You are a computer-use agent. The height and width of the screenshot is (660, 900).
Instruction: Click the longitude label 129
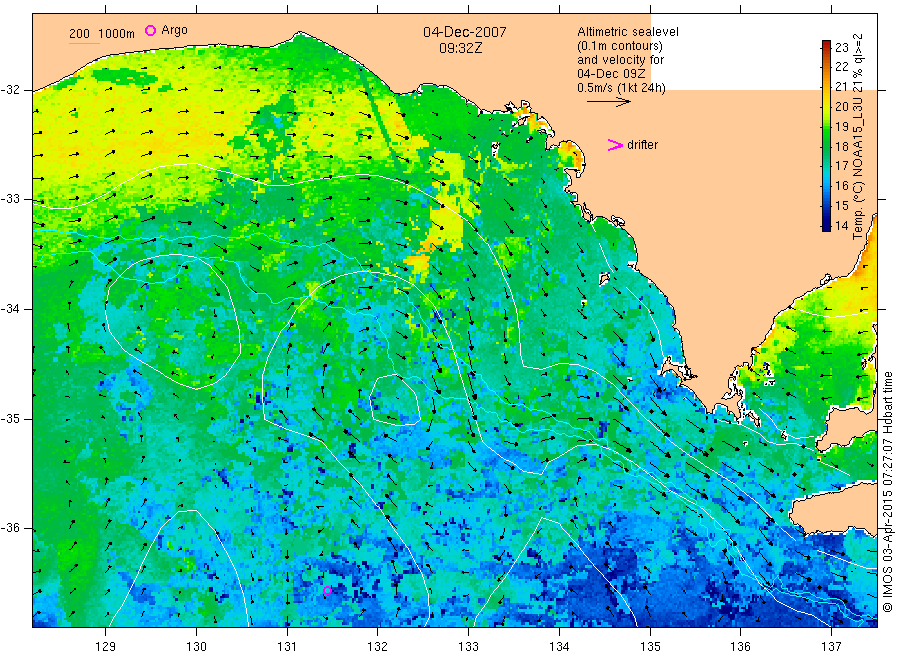106,647
